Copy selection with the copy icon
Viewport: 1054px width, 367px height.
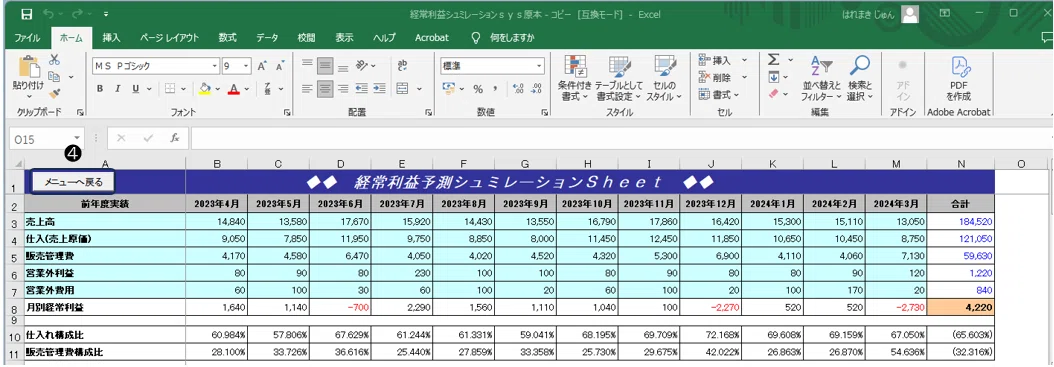pos(55,77)
